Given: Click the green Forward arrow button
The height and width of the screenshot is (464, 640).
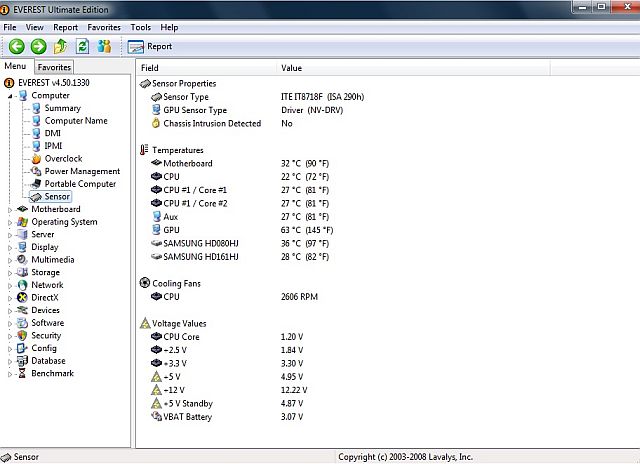Looking at the screenshot, I should pos(38,46).
